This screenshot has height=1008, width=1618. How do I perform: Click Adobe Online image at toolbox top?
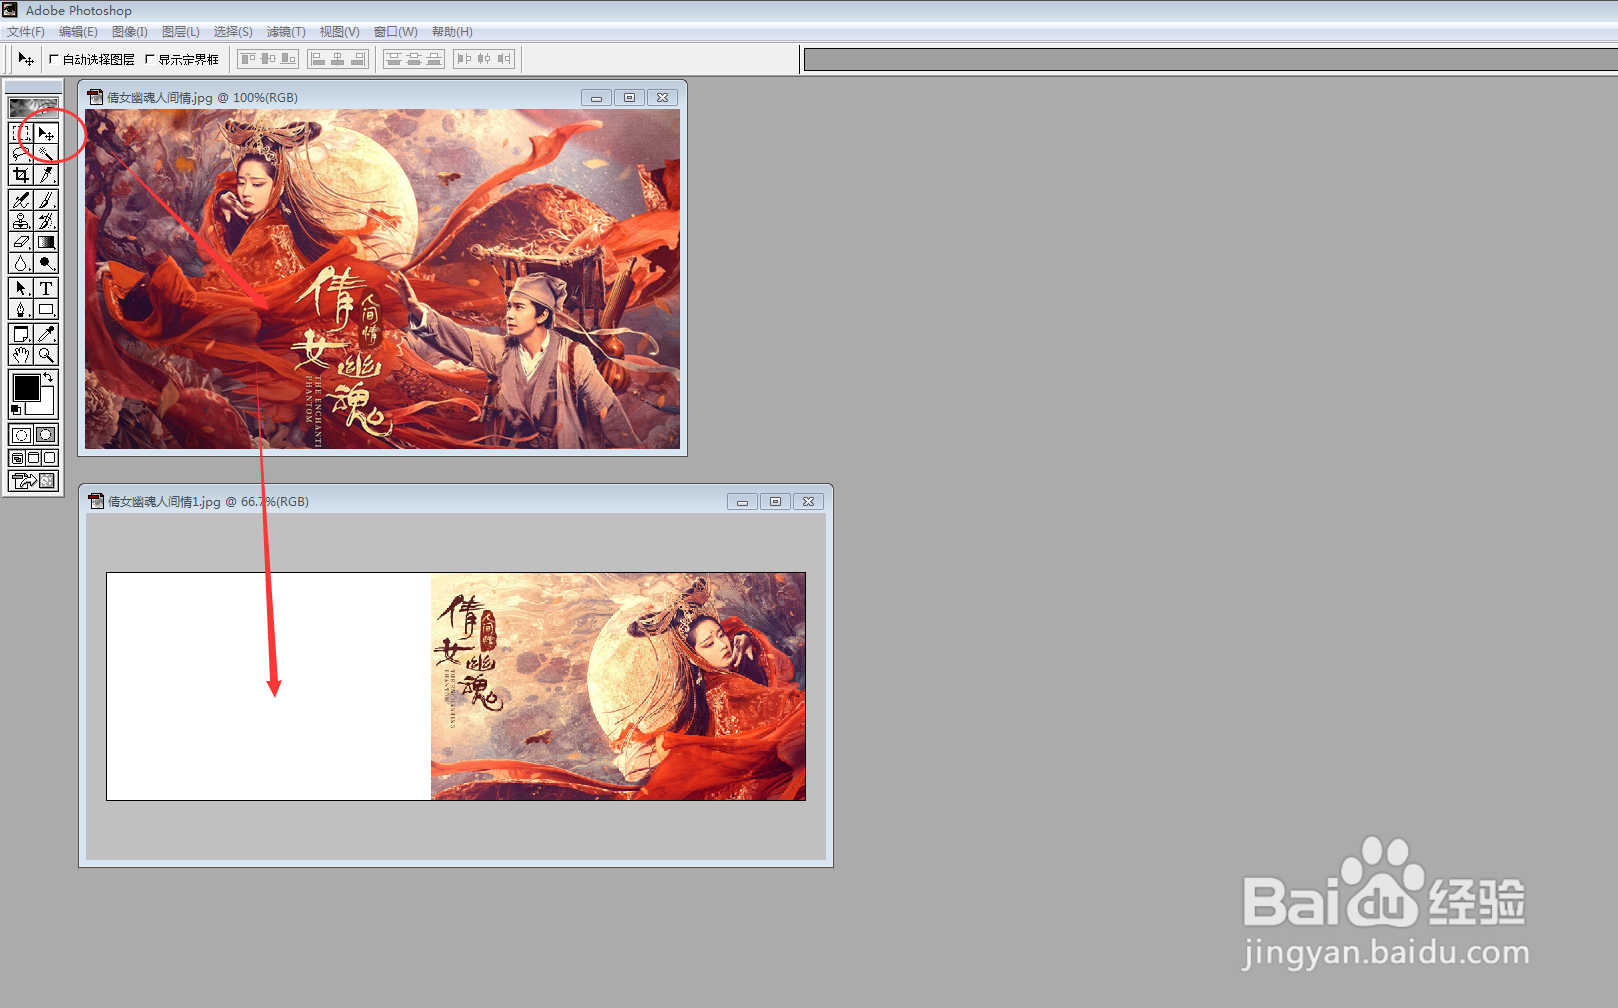point(33,107)
